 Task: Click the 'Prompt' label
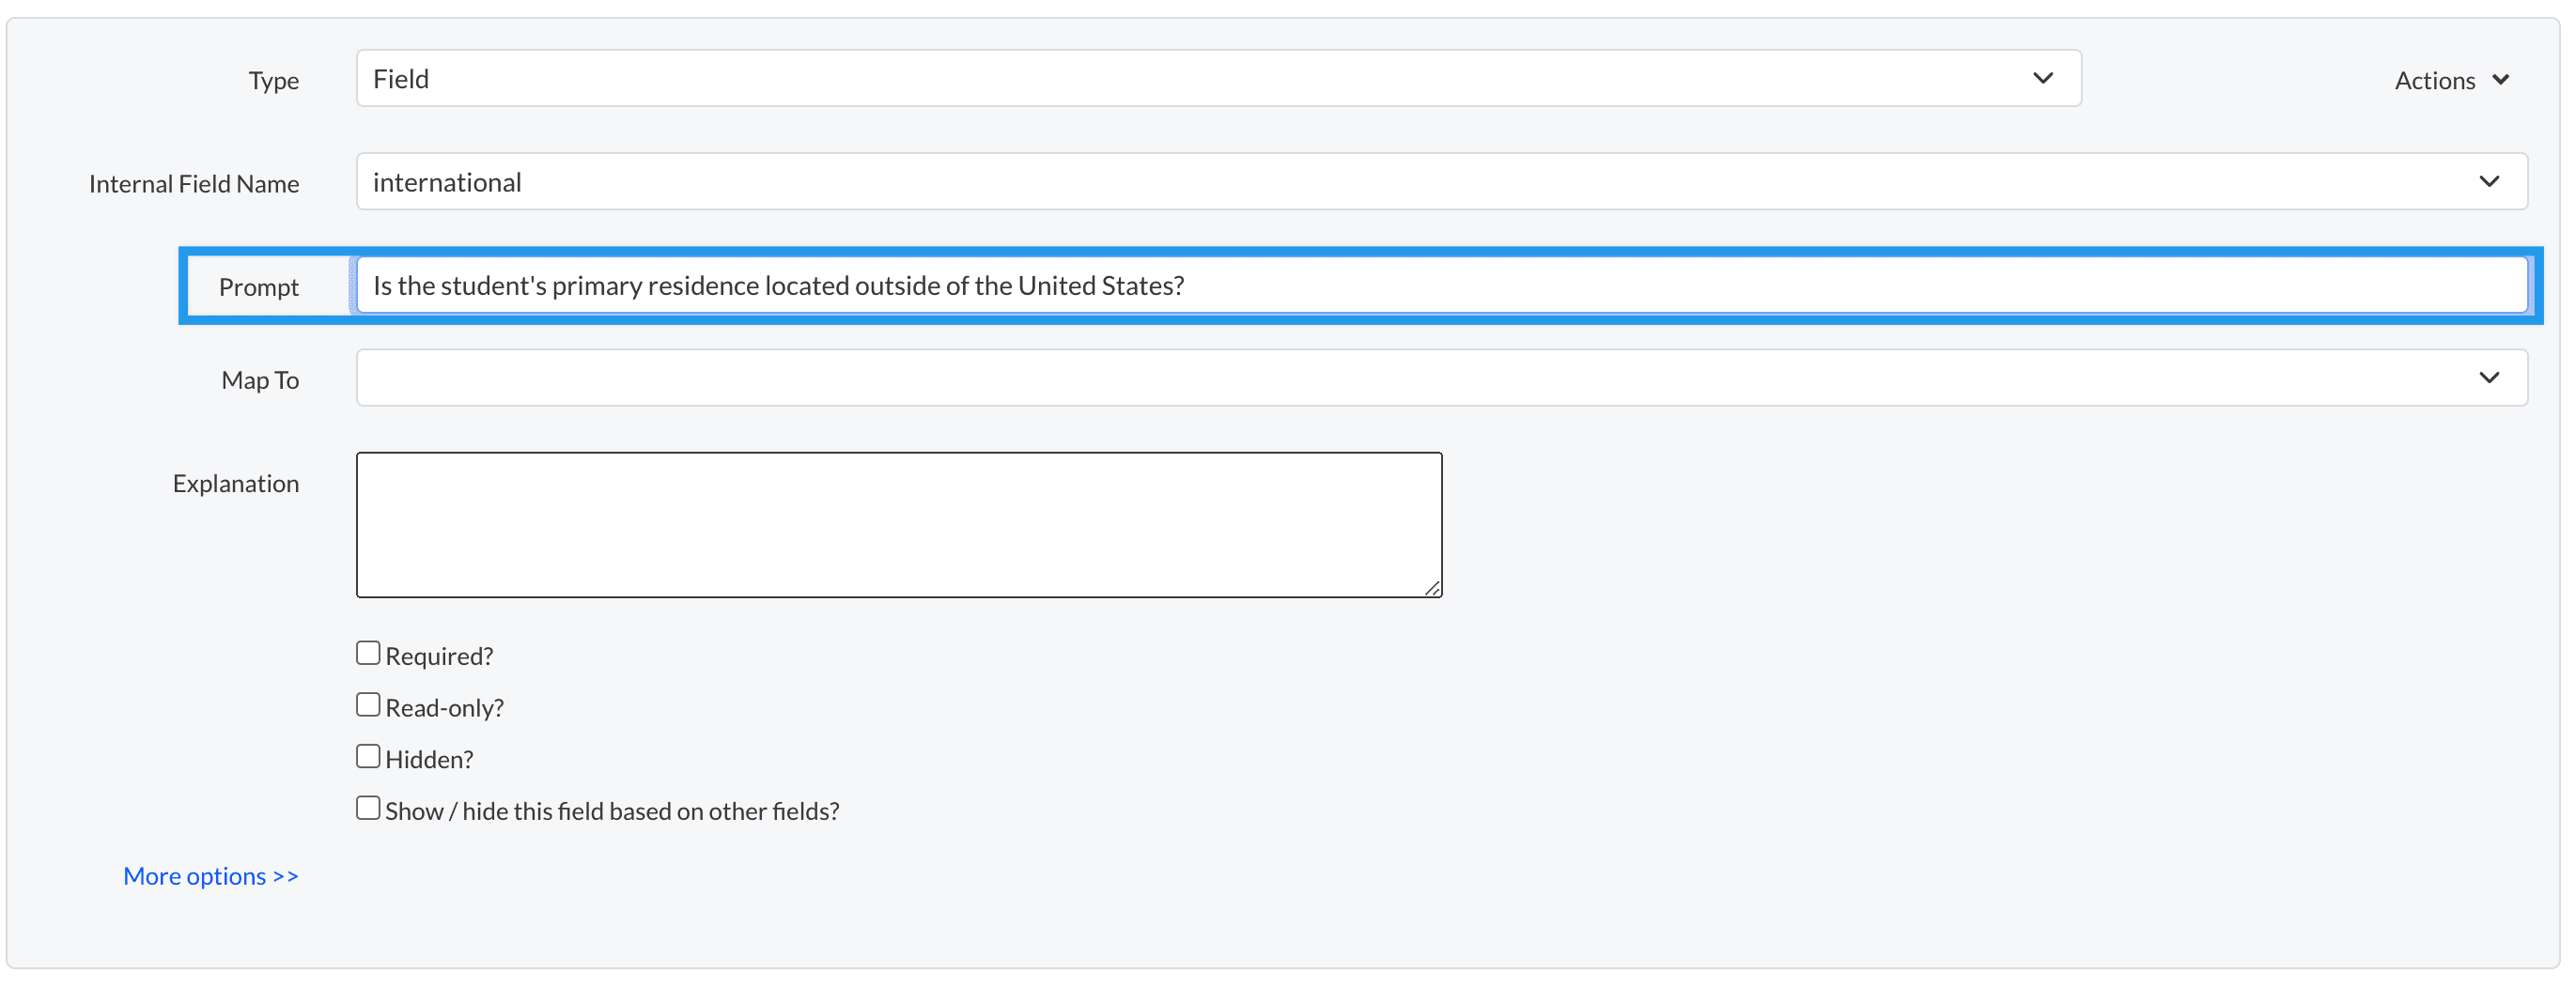(x=259, y=287)
